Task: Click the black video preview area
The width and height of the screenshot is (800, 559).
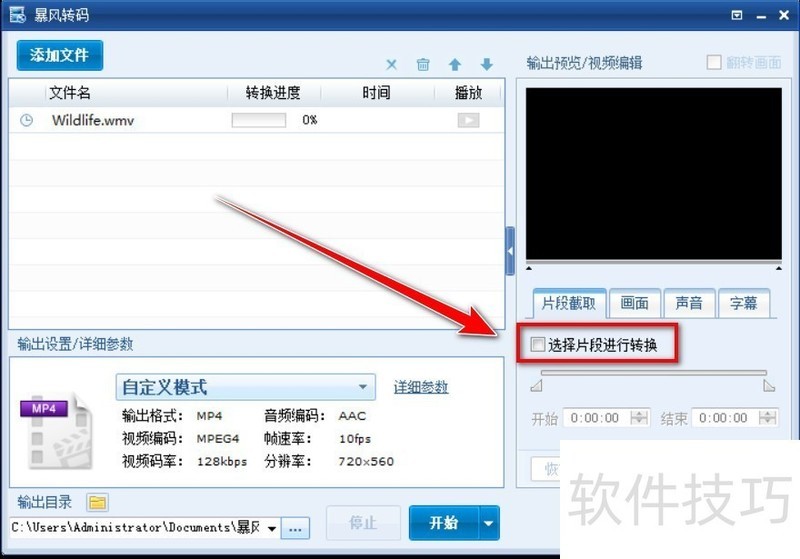Action: 654,174
